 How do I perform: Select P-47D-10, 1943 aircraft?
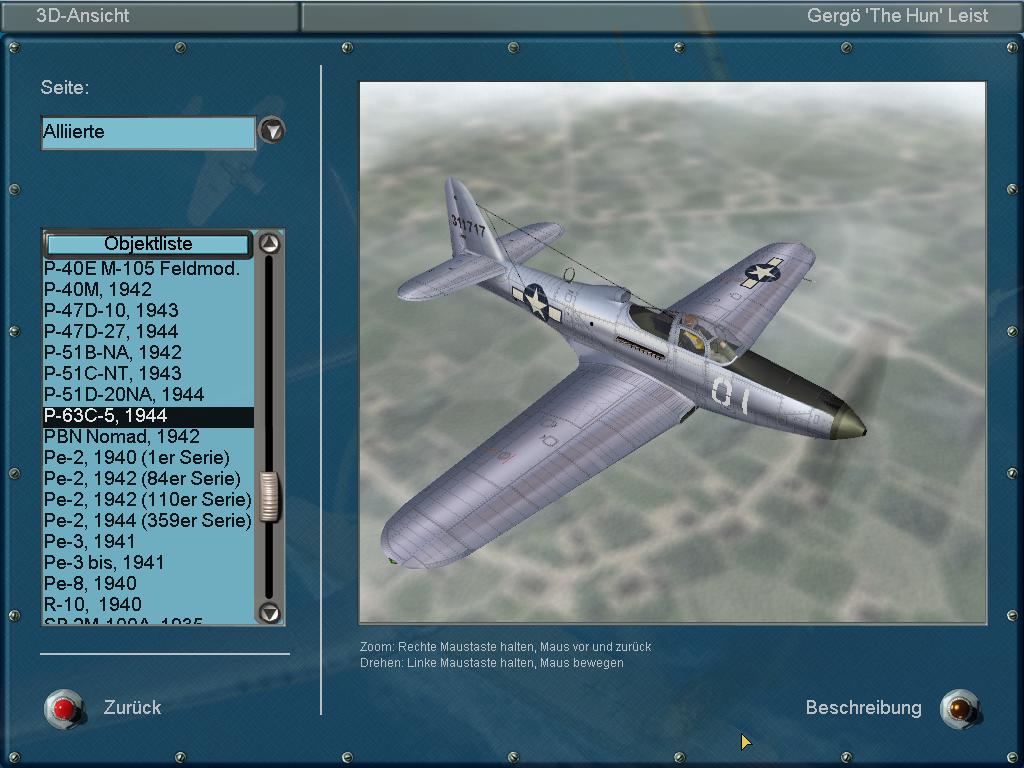(x=148, y=310)
